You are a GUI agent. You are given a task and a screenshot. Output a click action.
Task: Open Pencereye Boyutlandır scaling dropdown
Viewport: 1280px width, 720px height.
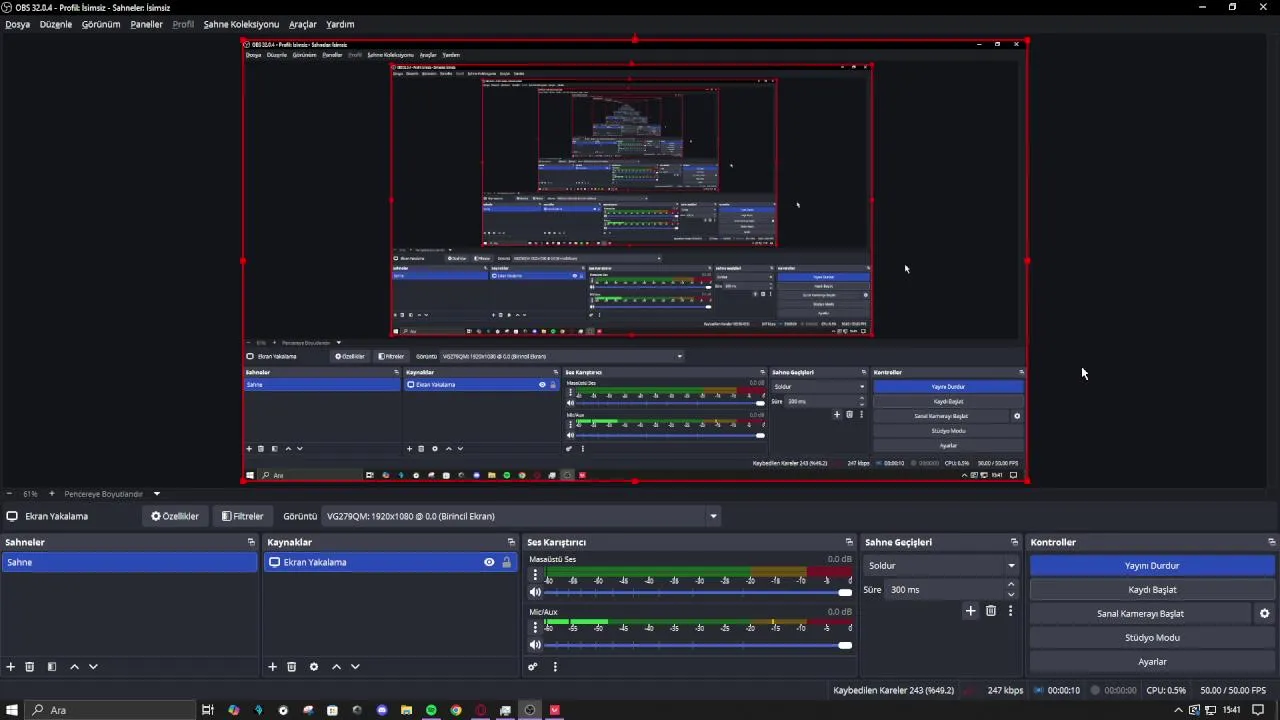coord(113,494)
